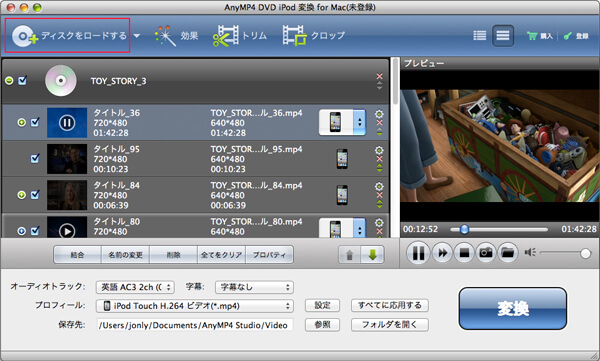Expand the タイトル_36 row
Screen dimensions: 600x361
tap(21, 123)
